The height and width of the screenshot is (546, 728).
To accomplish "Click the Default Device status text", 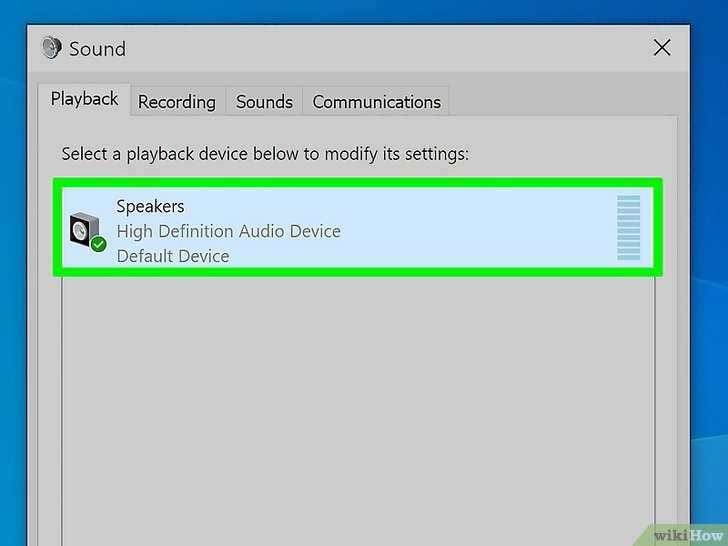I will pos(173,256).
